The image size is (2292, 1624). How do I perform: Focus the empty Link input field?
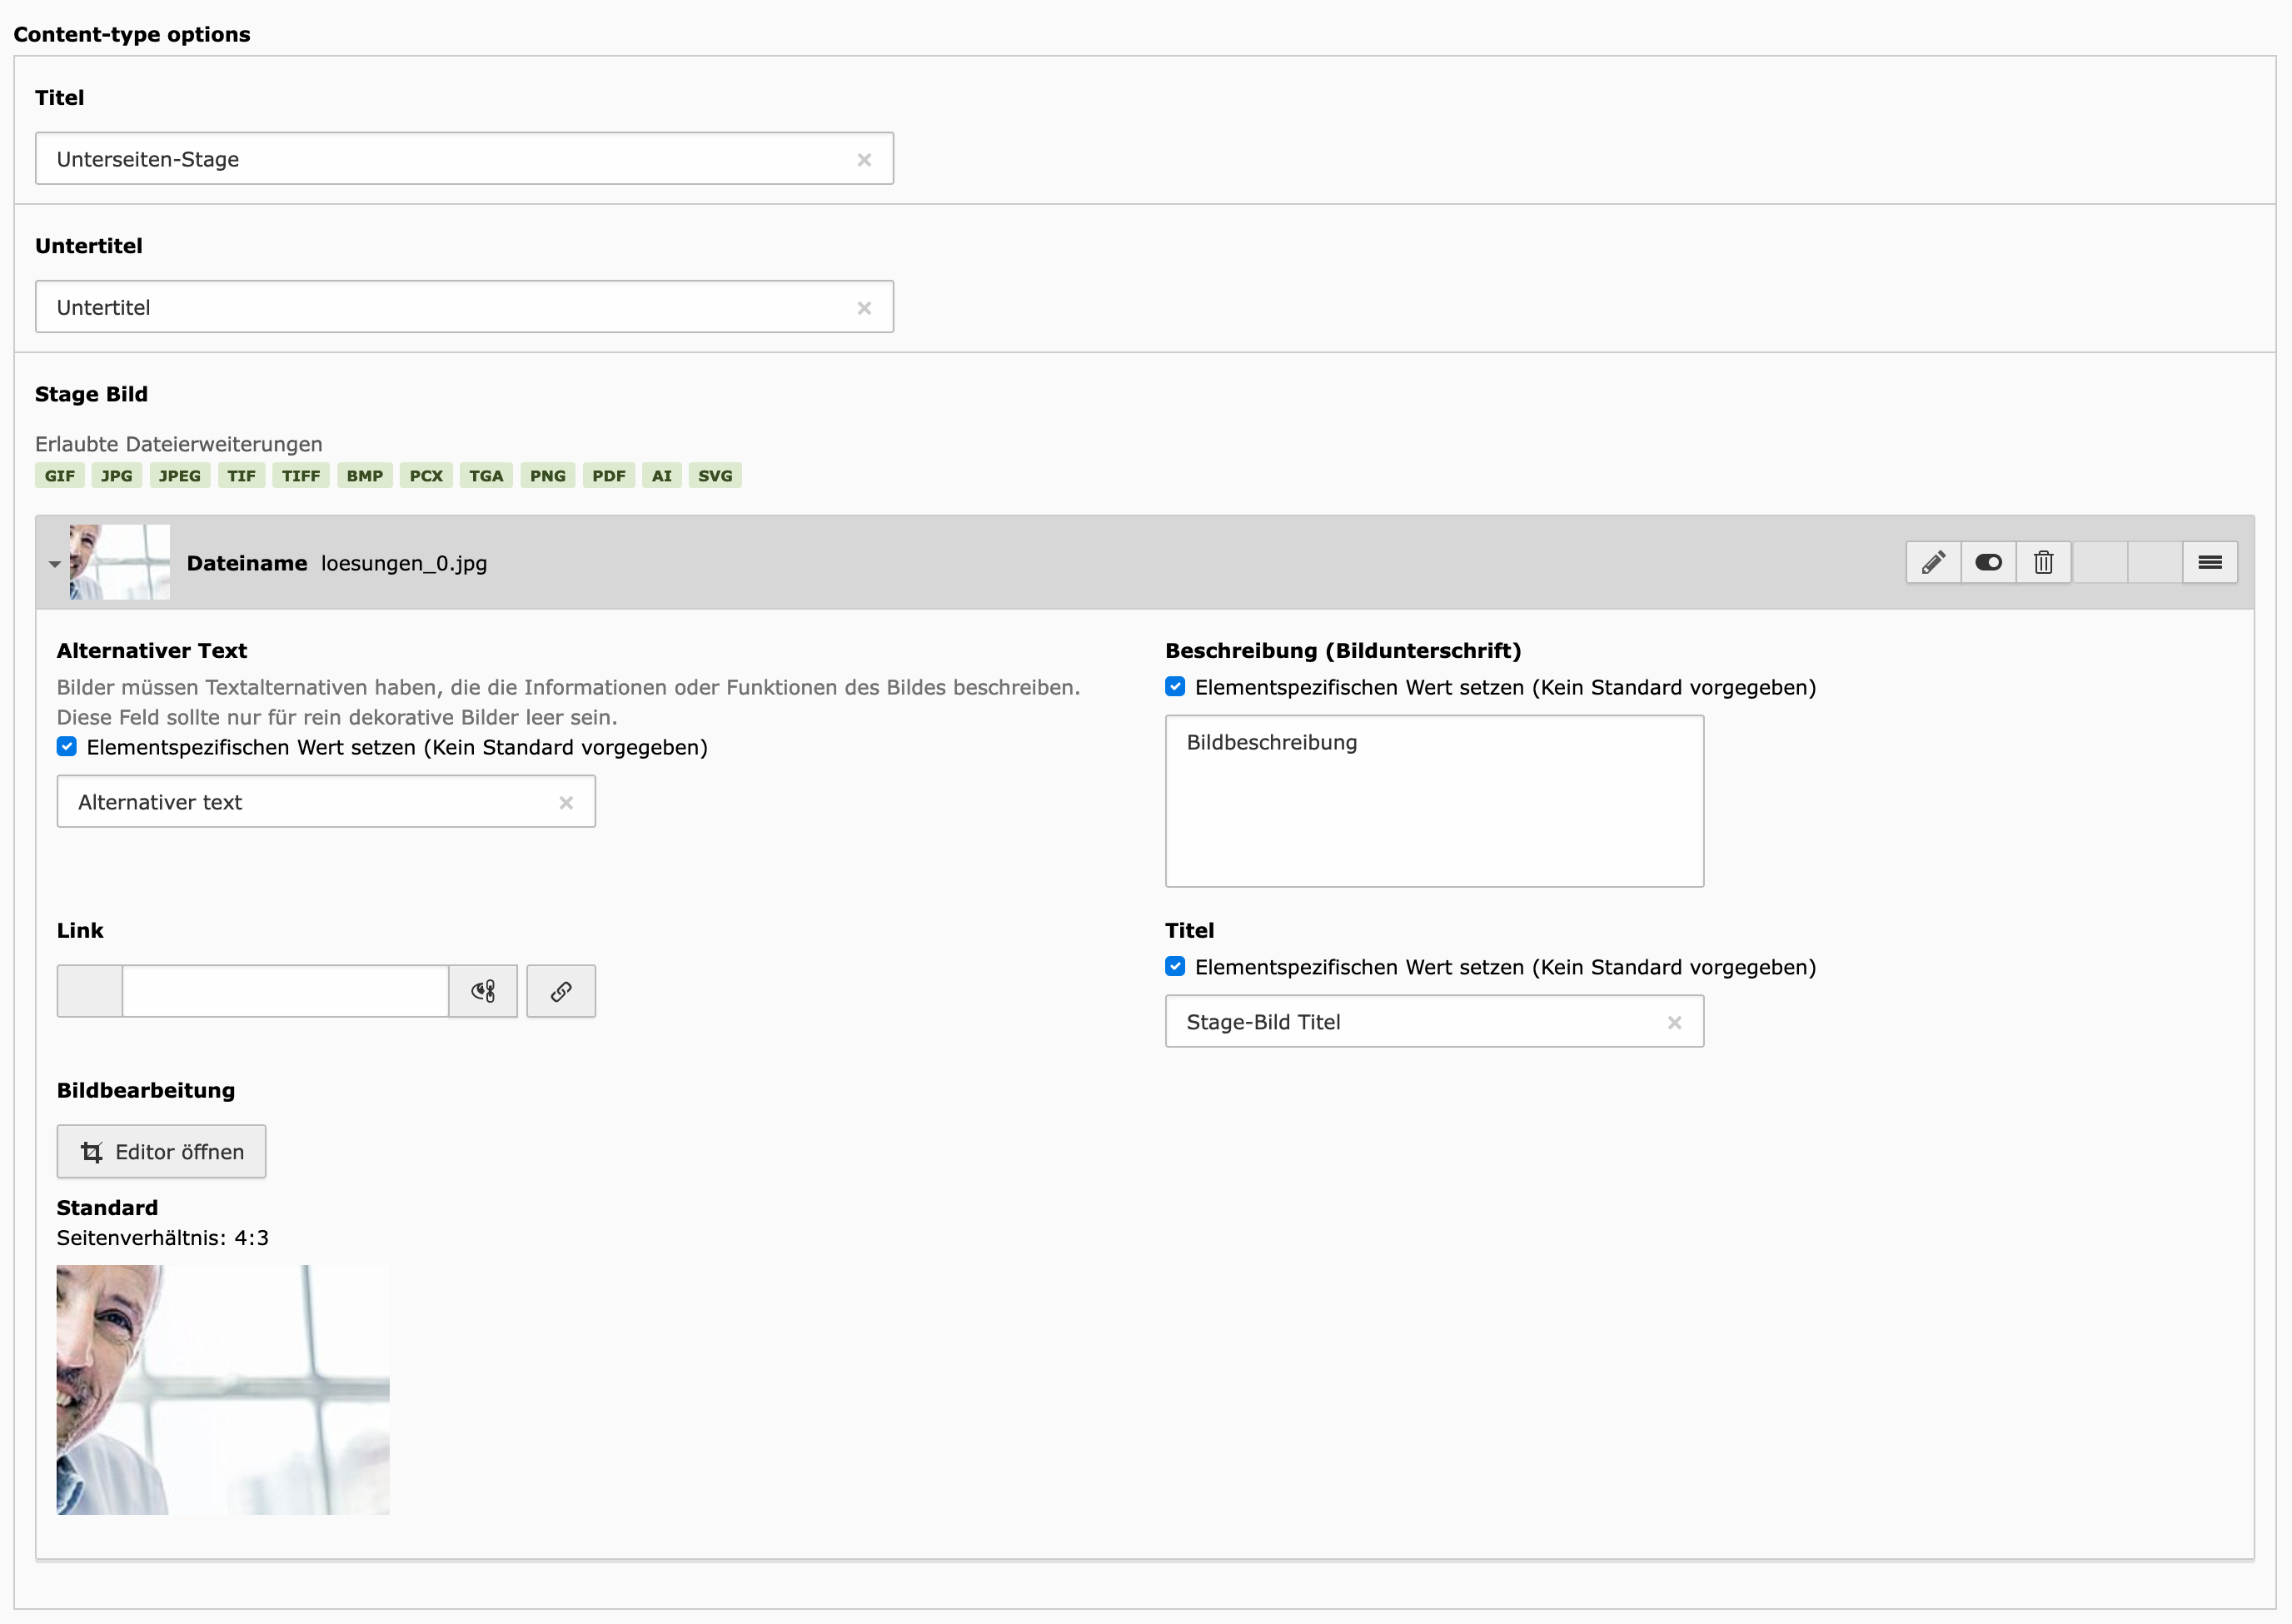pyautogui.click(x=285, y=991)
